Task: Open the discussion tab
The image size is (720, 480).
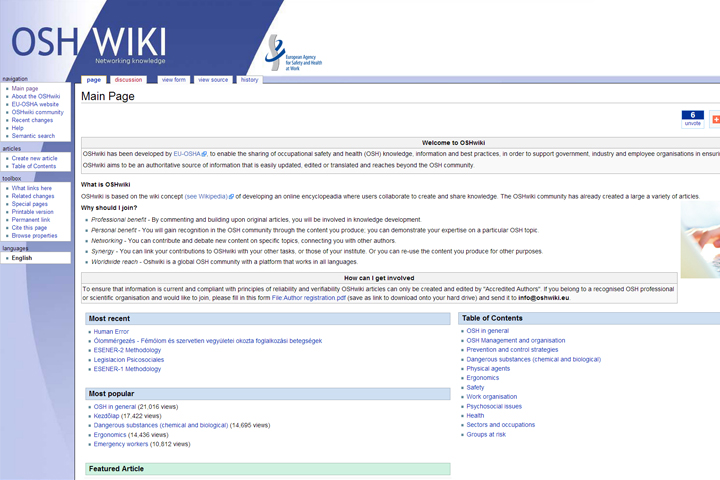Action: [x=128, y=80]
